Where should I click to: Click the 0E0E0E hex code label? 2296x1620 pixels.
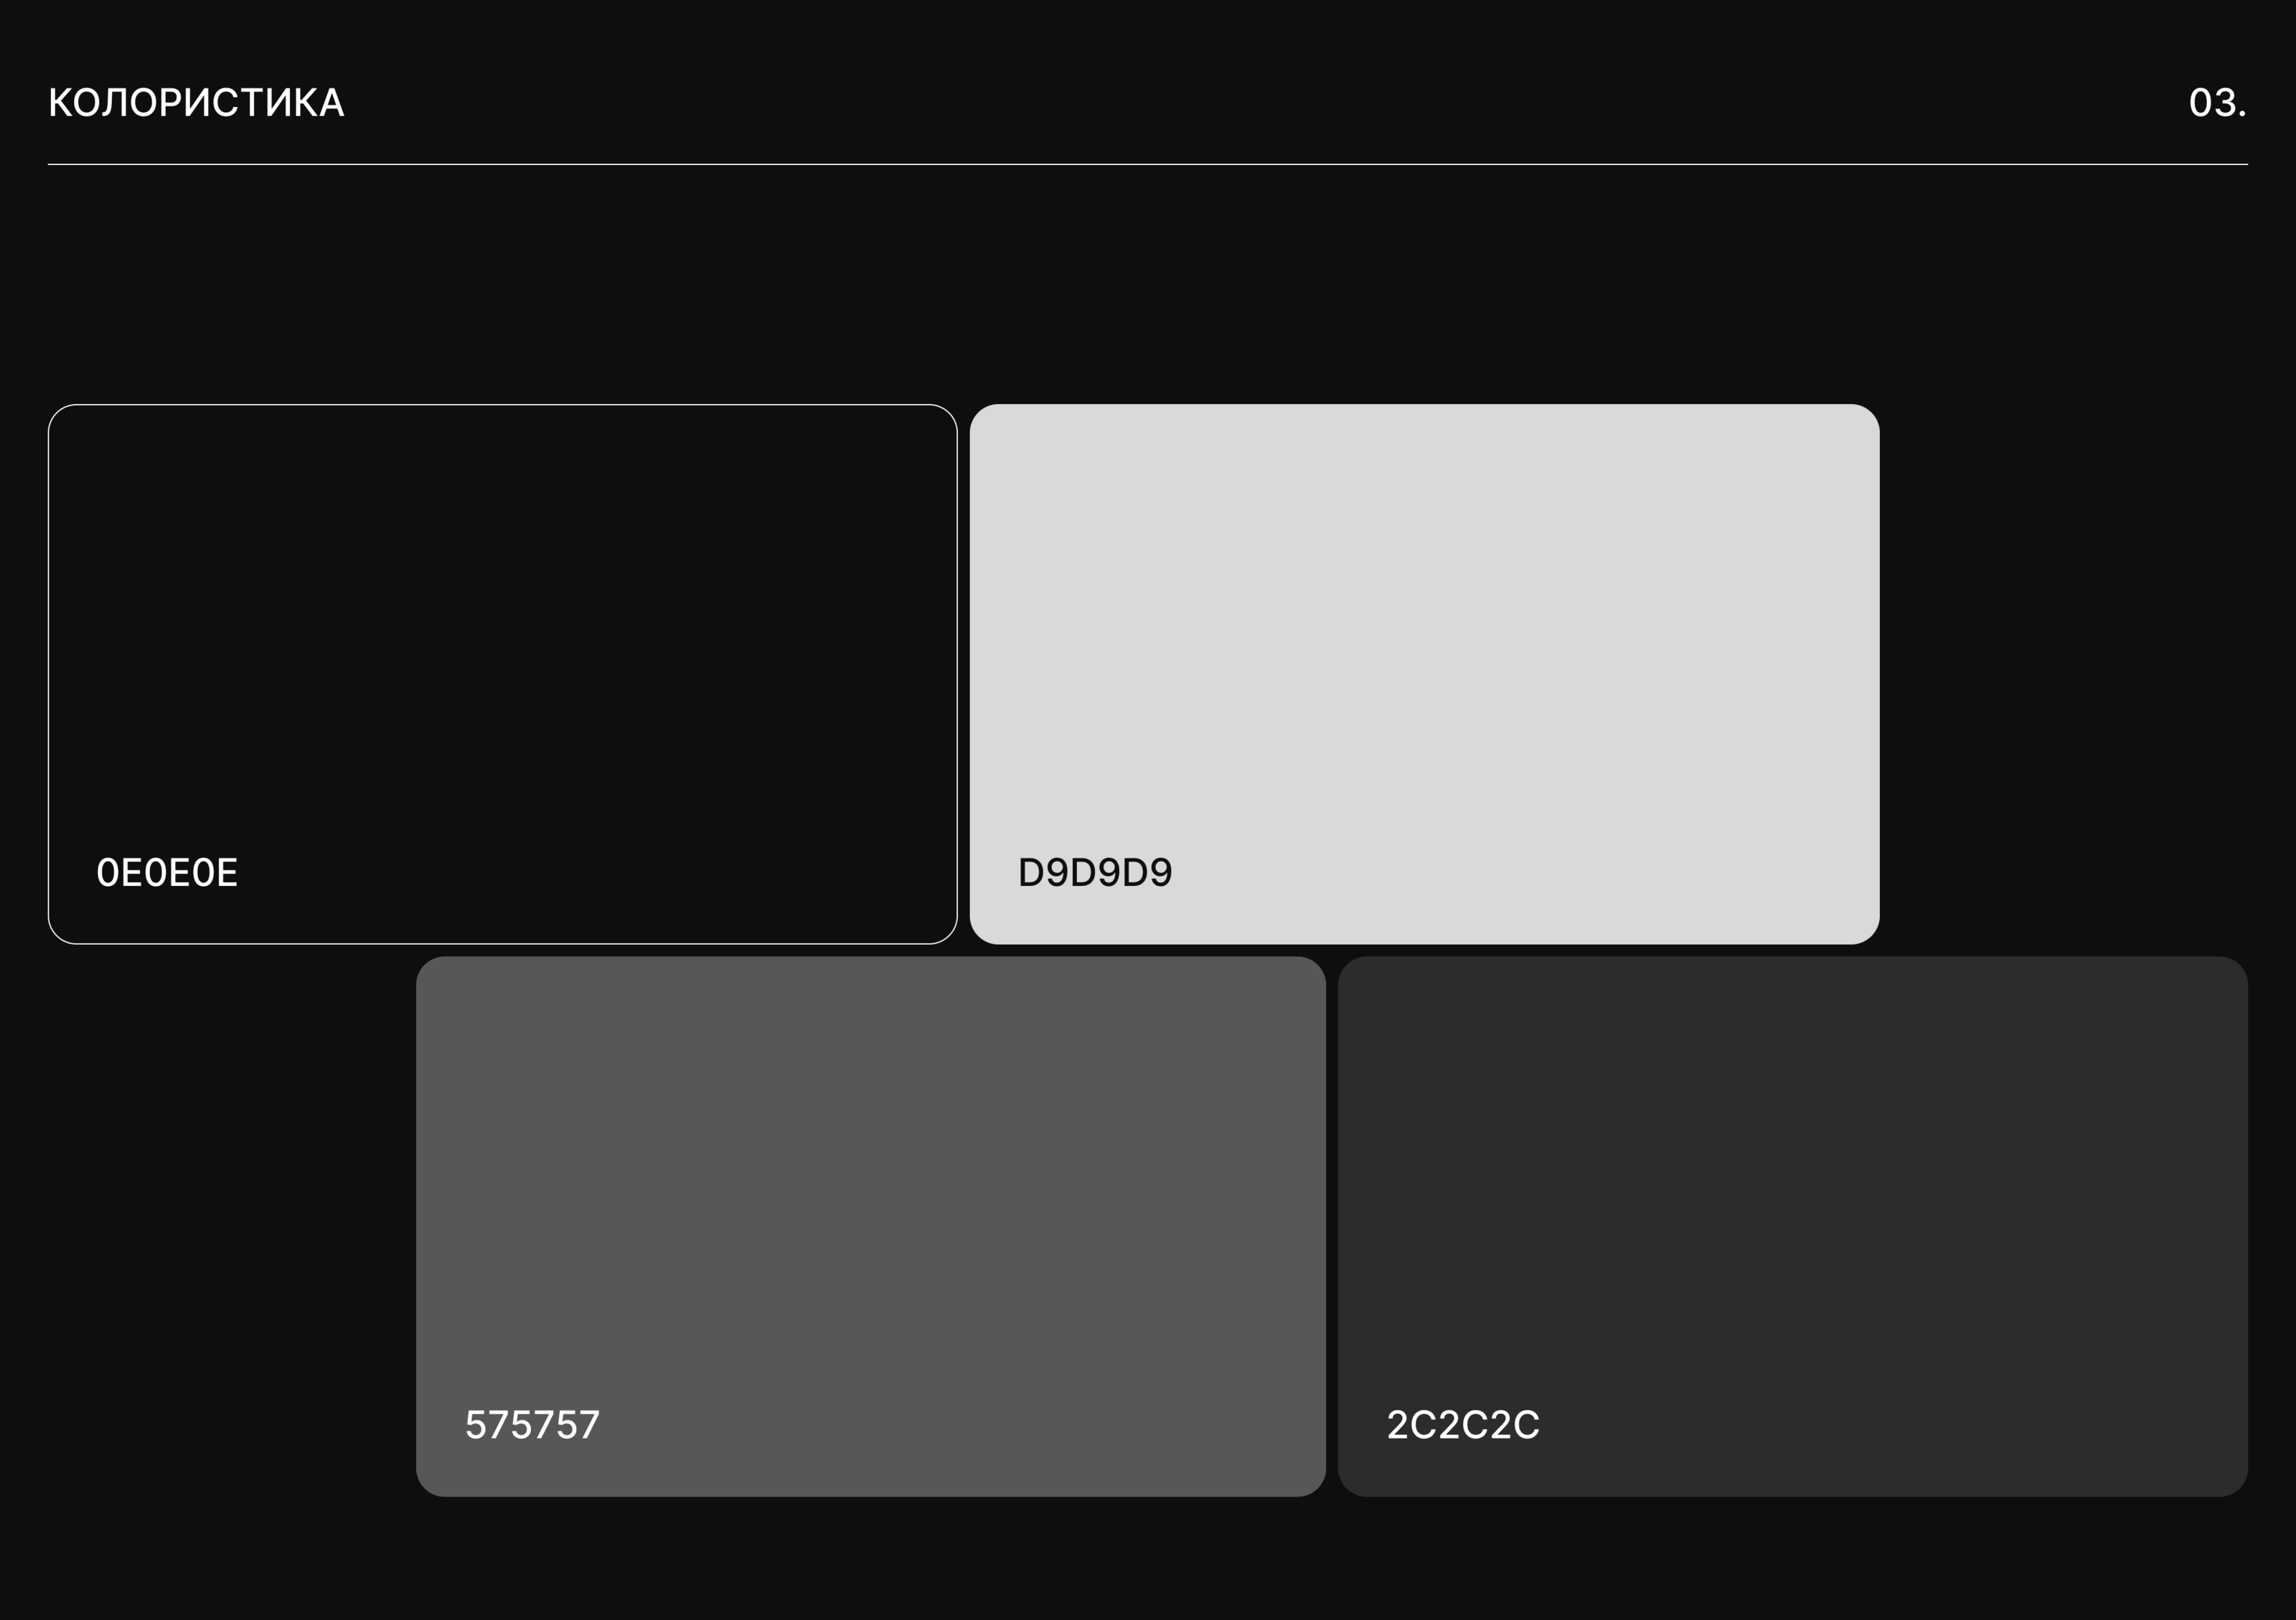pyautogui.click(x=167, y=873)
